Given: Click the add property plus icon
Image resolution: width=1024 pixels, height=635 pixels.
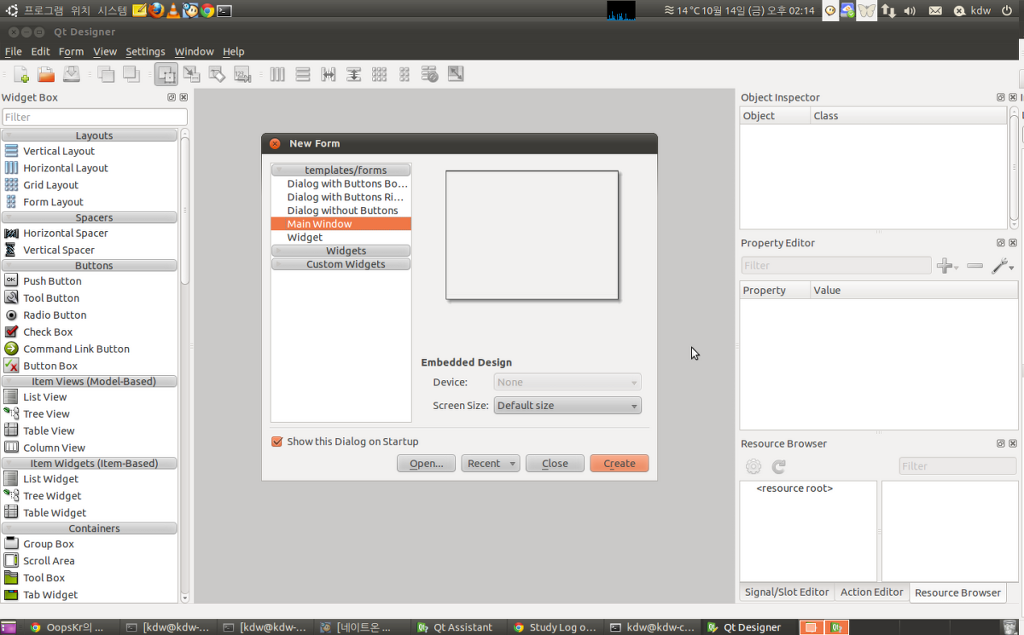Looking at the screenshot, I should tap(947, 265).
